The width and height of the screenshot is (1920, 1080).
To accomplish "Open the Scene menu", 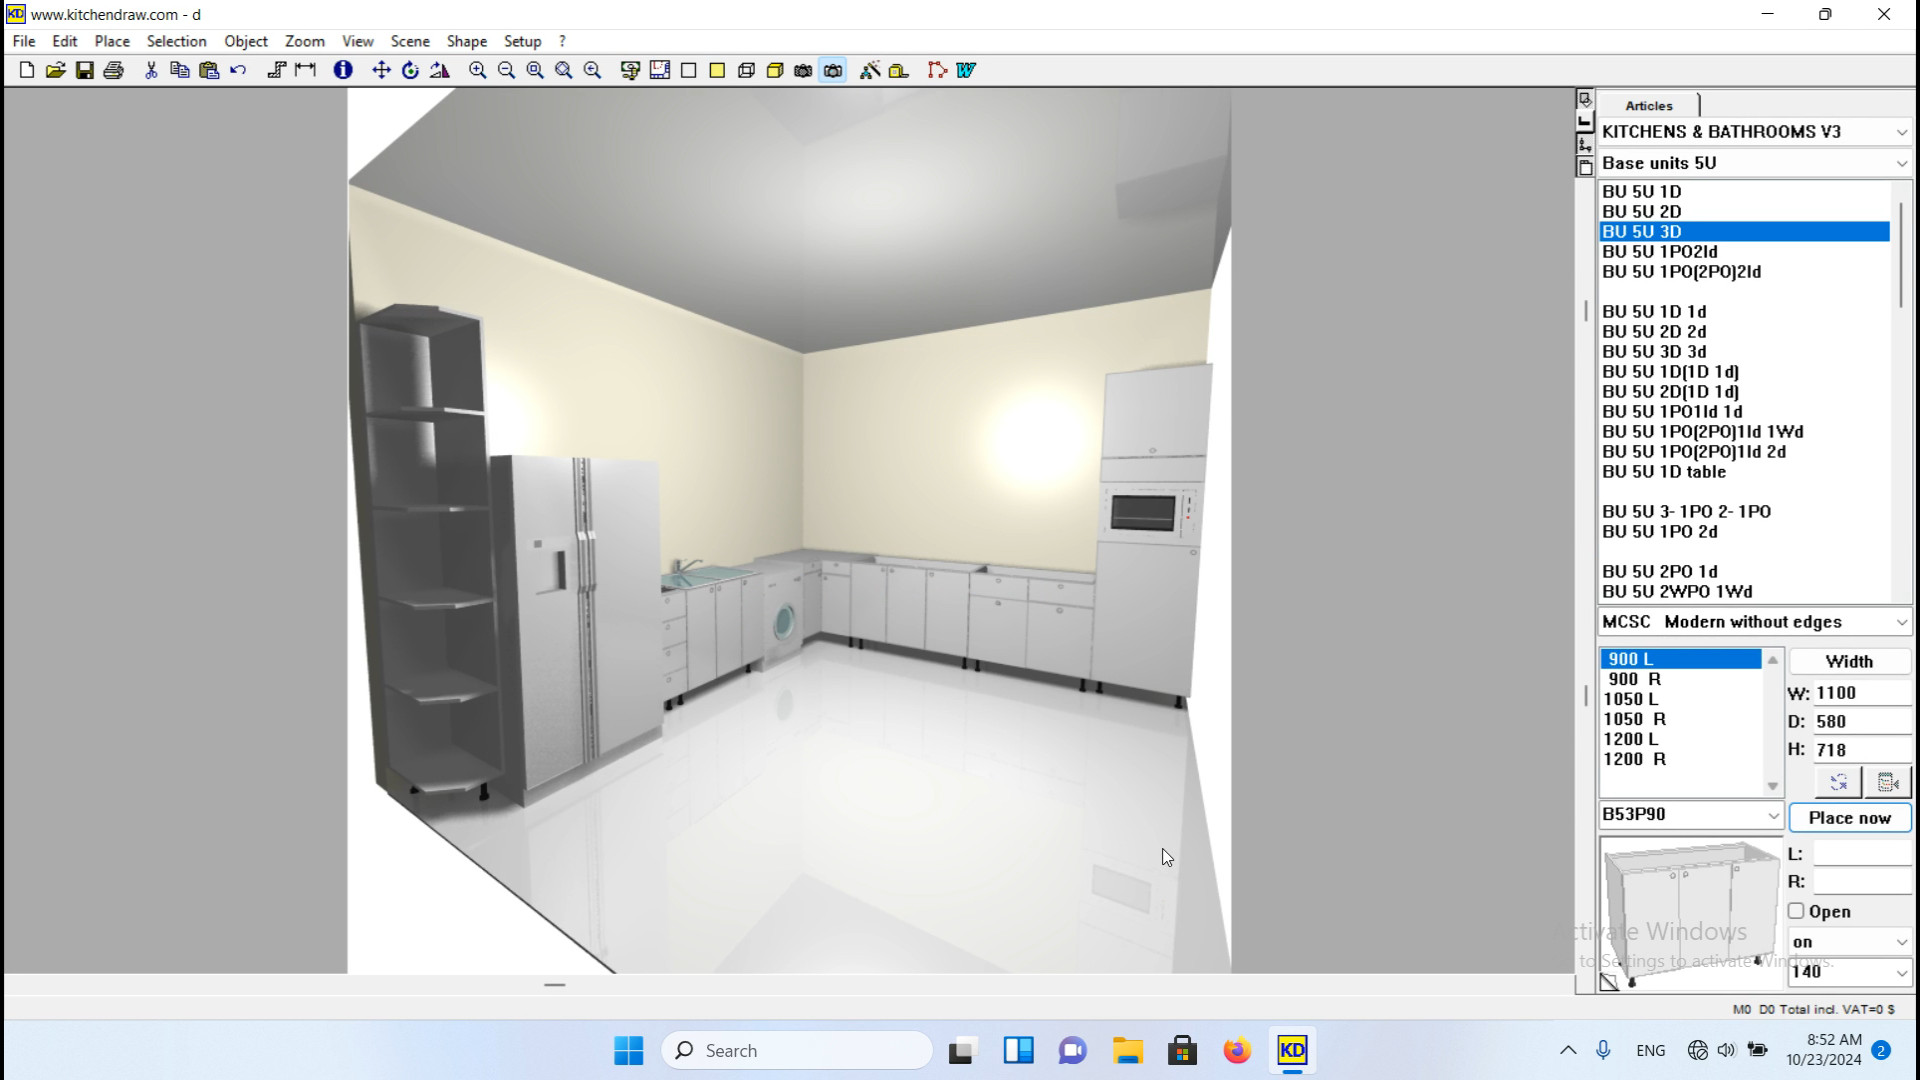I will [410, 41].
